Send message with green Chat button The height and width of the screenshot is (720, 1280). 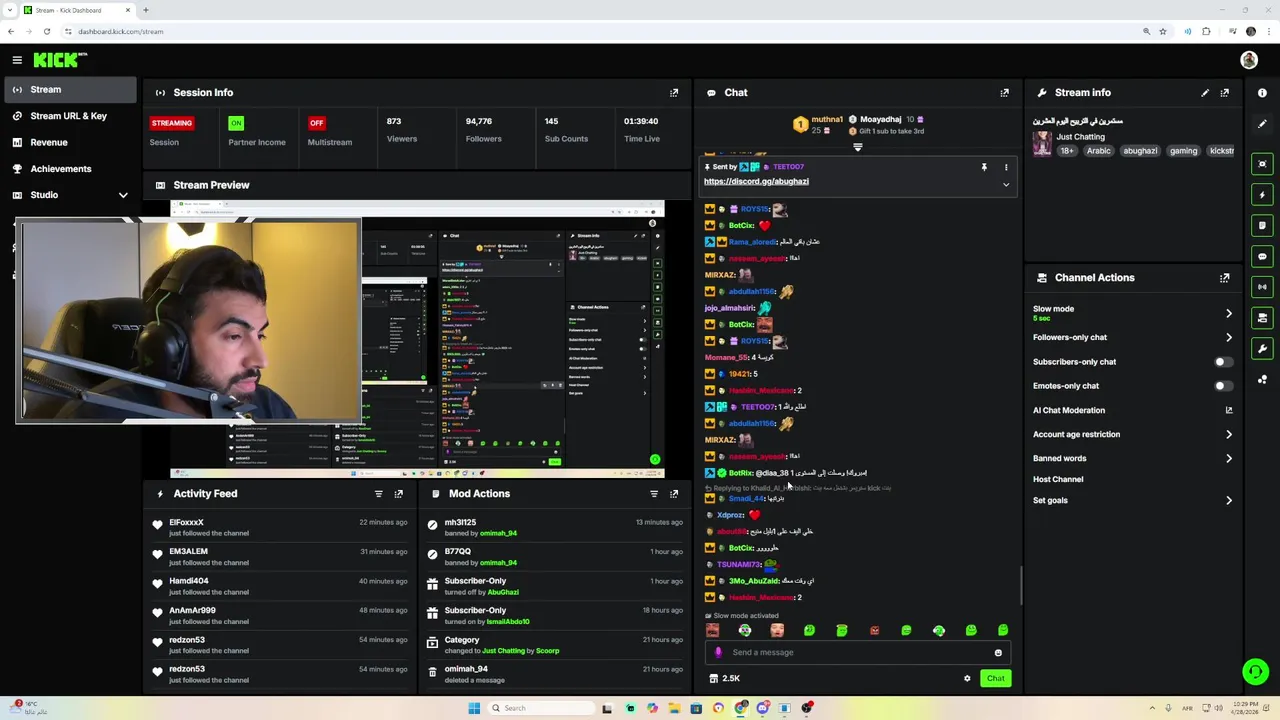[x=995, y=679]
